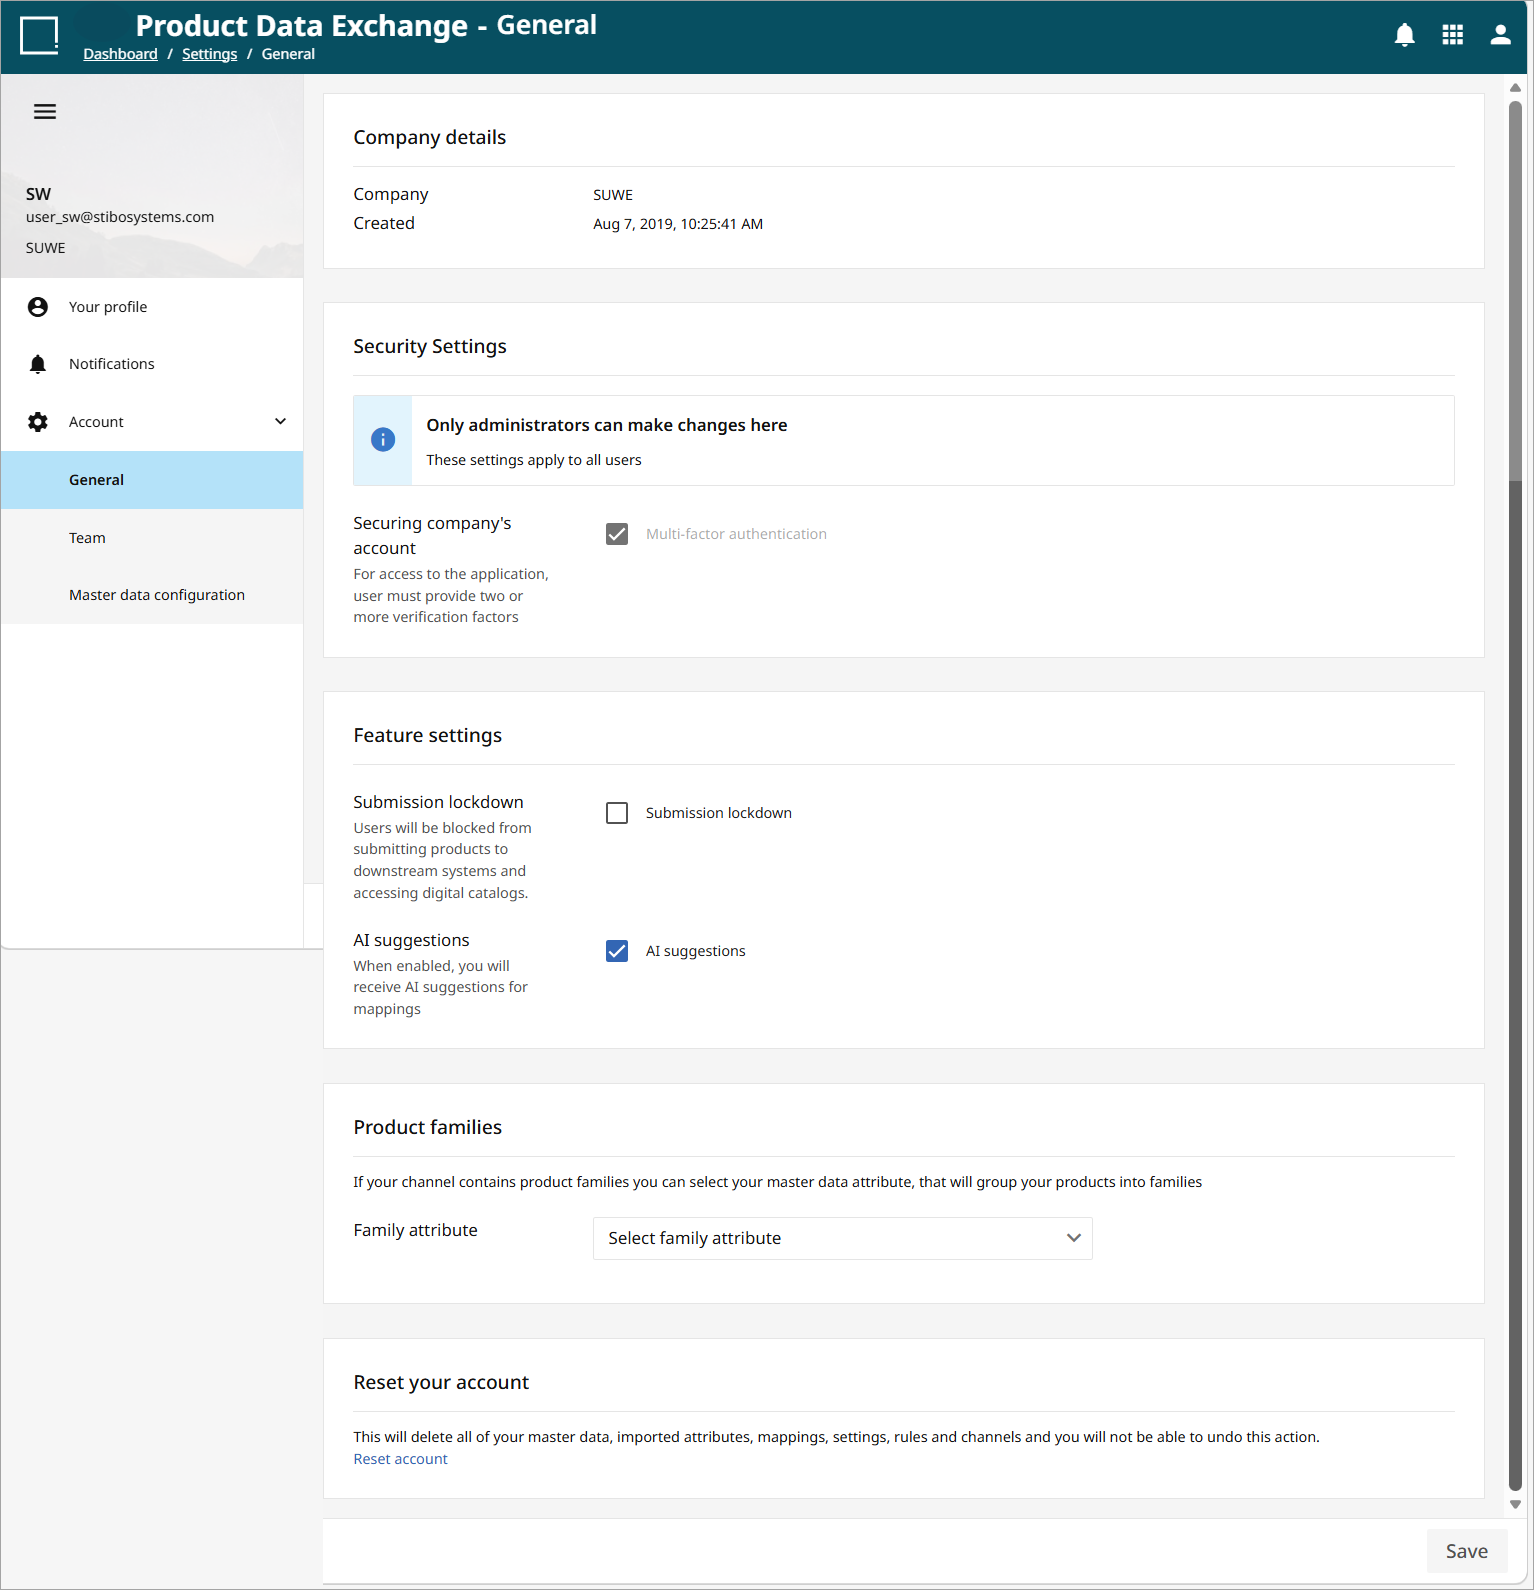Viewport: 1534px width, 1590px height.
Task: Click the application logo square icon
Action: [x=39, y=36]
